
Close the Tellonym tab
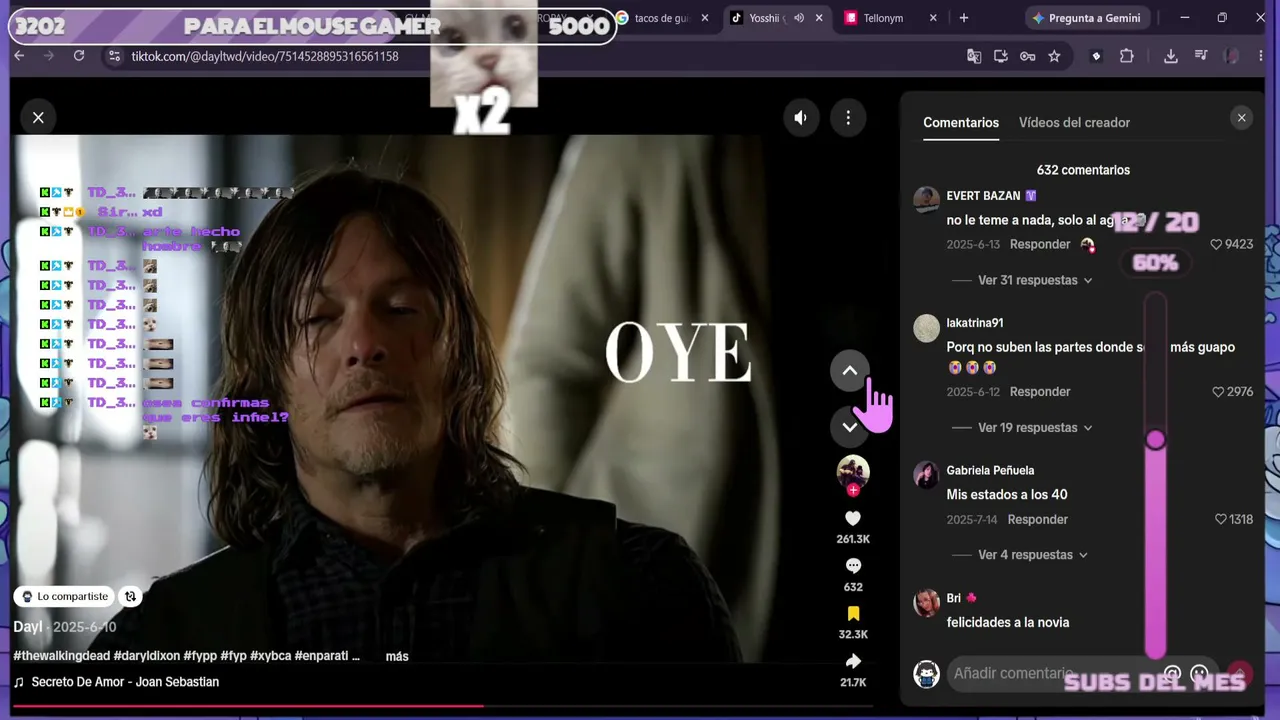(x=933, y=18)
